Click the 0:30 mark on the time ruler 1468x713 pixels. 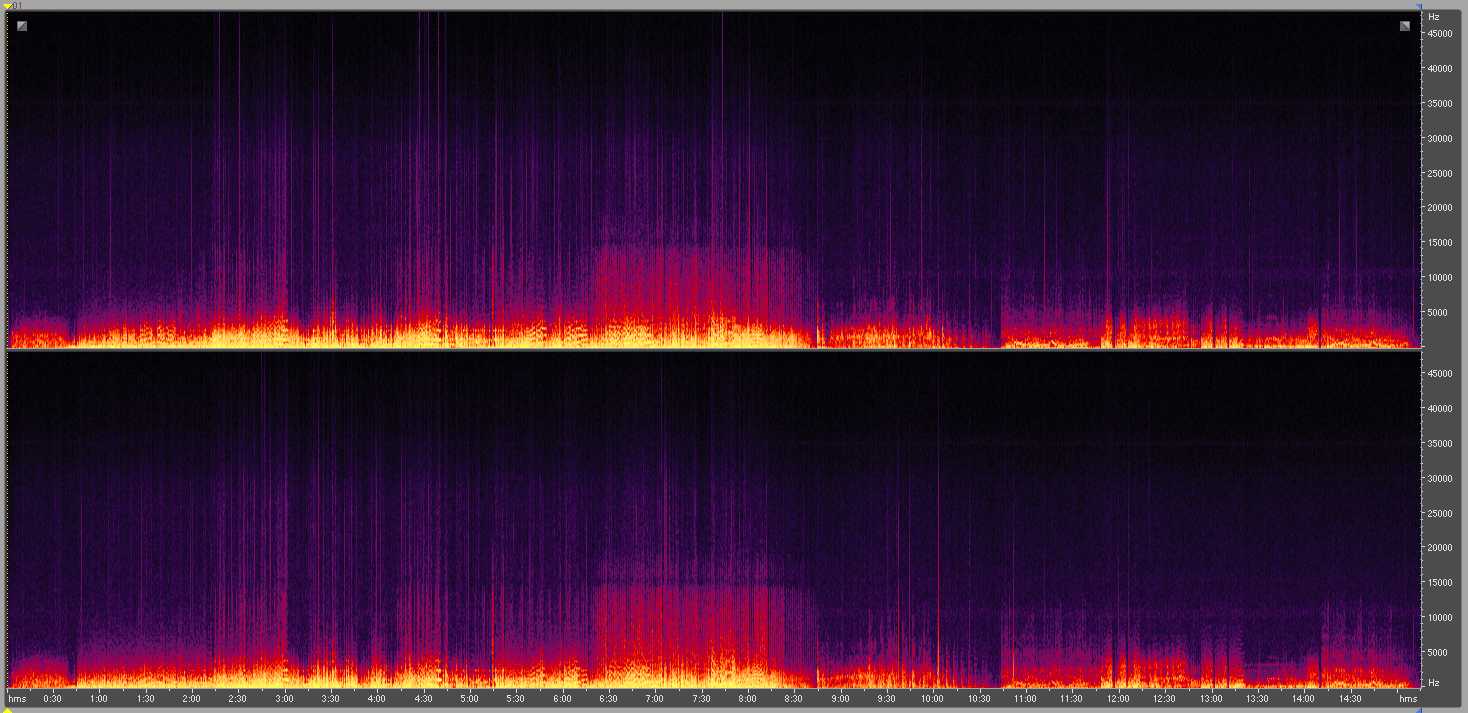pos(53,698)
